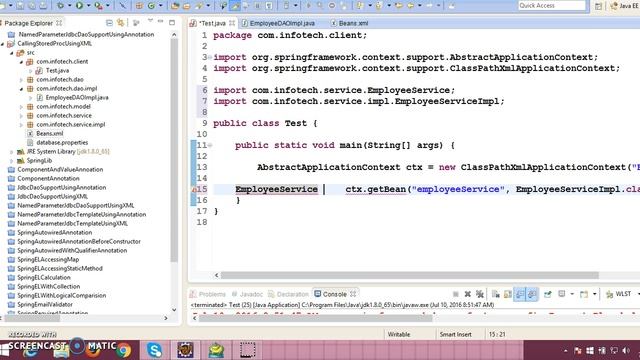
Task: Open dropdown arrow next to Run button
Action: point(88,6)
